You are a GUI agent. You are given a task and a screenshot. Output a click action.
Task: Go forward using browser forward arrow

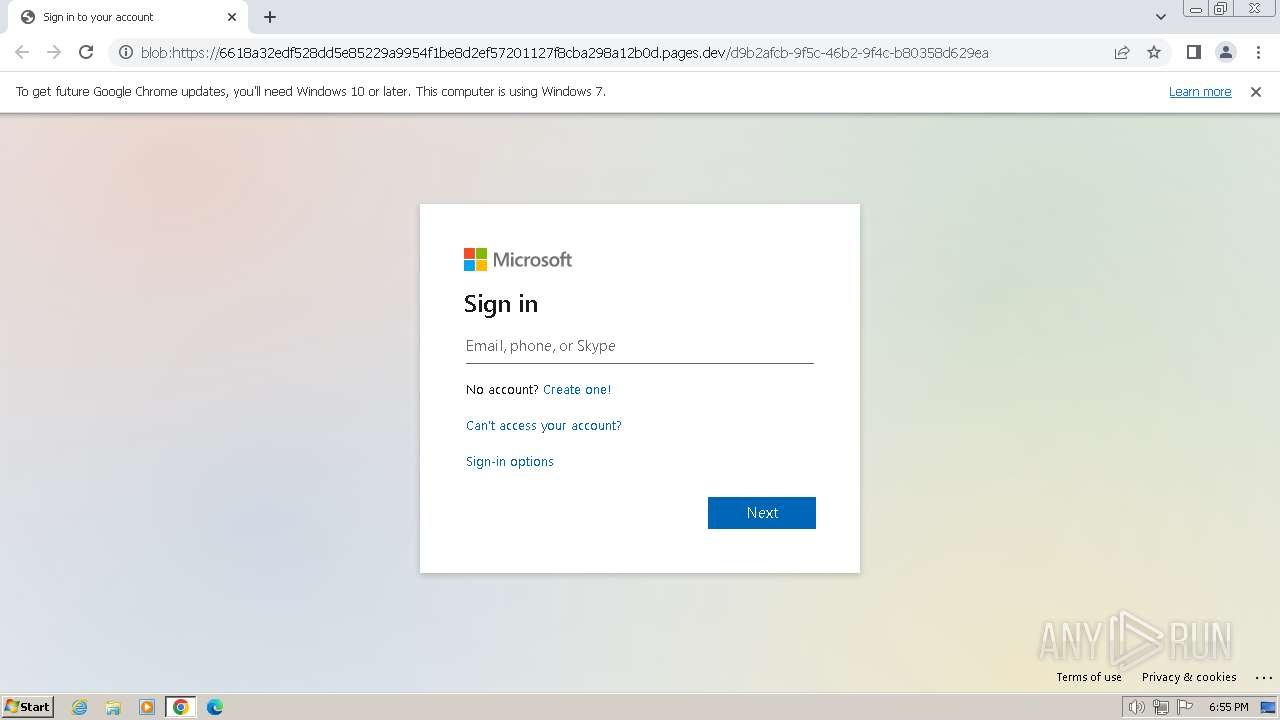tap(54, 52)
